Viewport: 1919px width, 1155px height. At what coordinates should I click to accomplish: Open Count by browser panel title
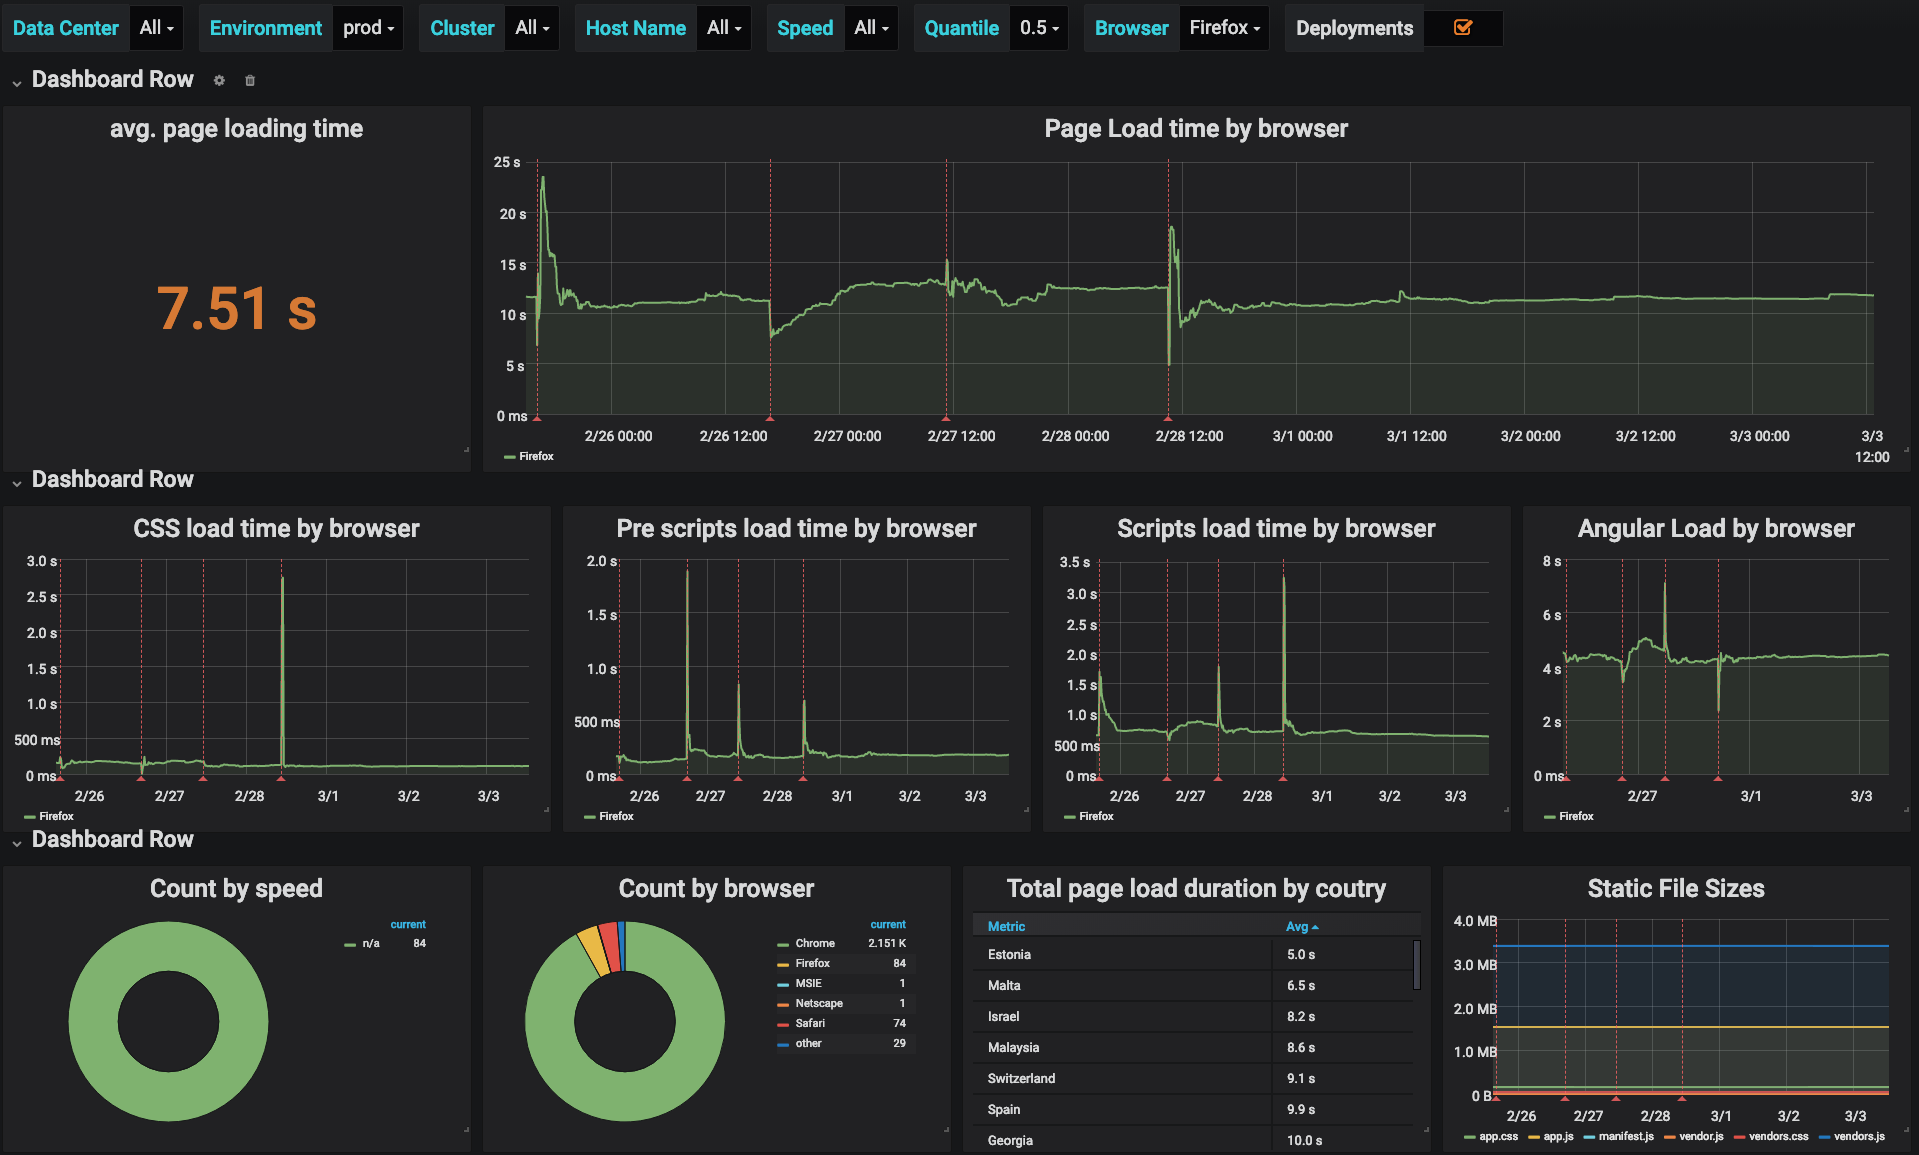click(x=716, y=888)
